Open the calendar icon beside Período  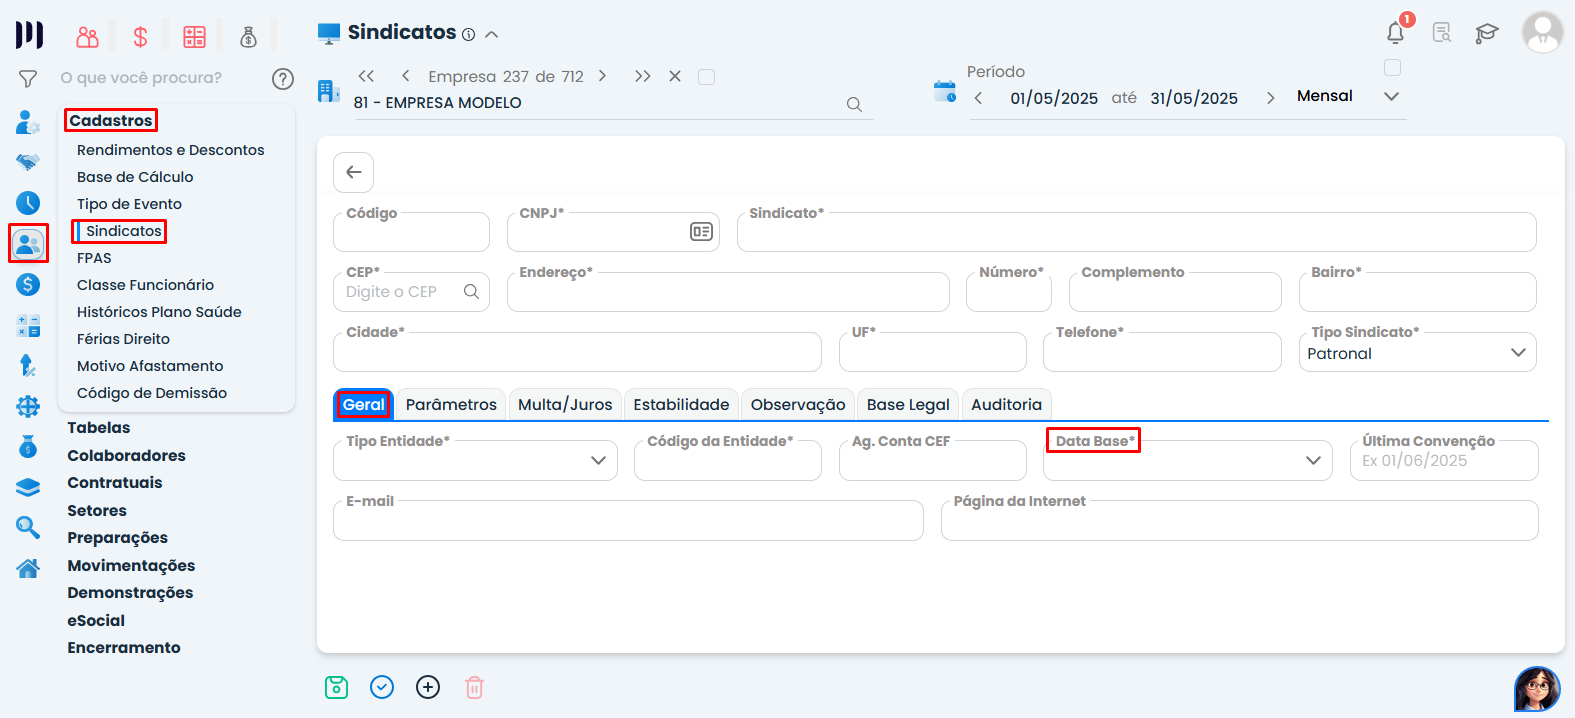[x=944, y=92]
